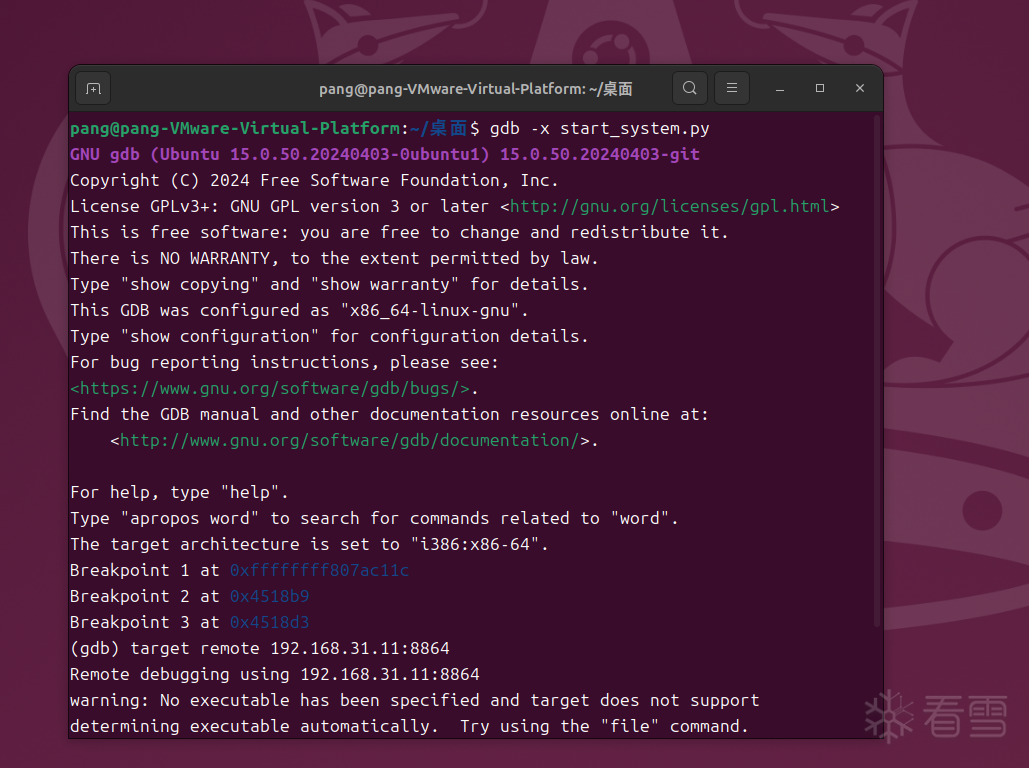Click the terminal window title text
The height and width of the screenshot is (768, 1029).
476,89
